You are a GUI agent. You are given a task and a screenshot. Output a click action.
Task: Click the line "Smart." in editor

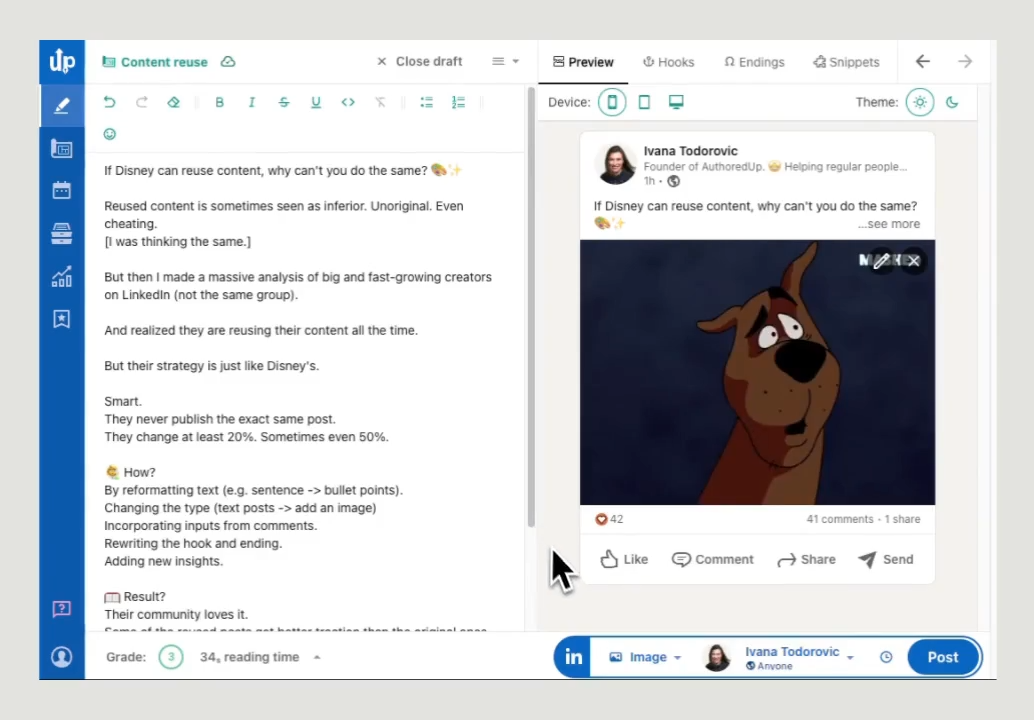[x=123, y=402]
